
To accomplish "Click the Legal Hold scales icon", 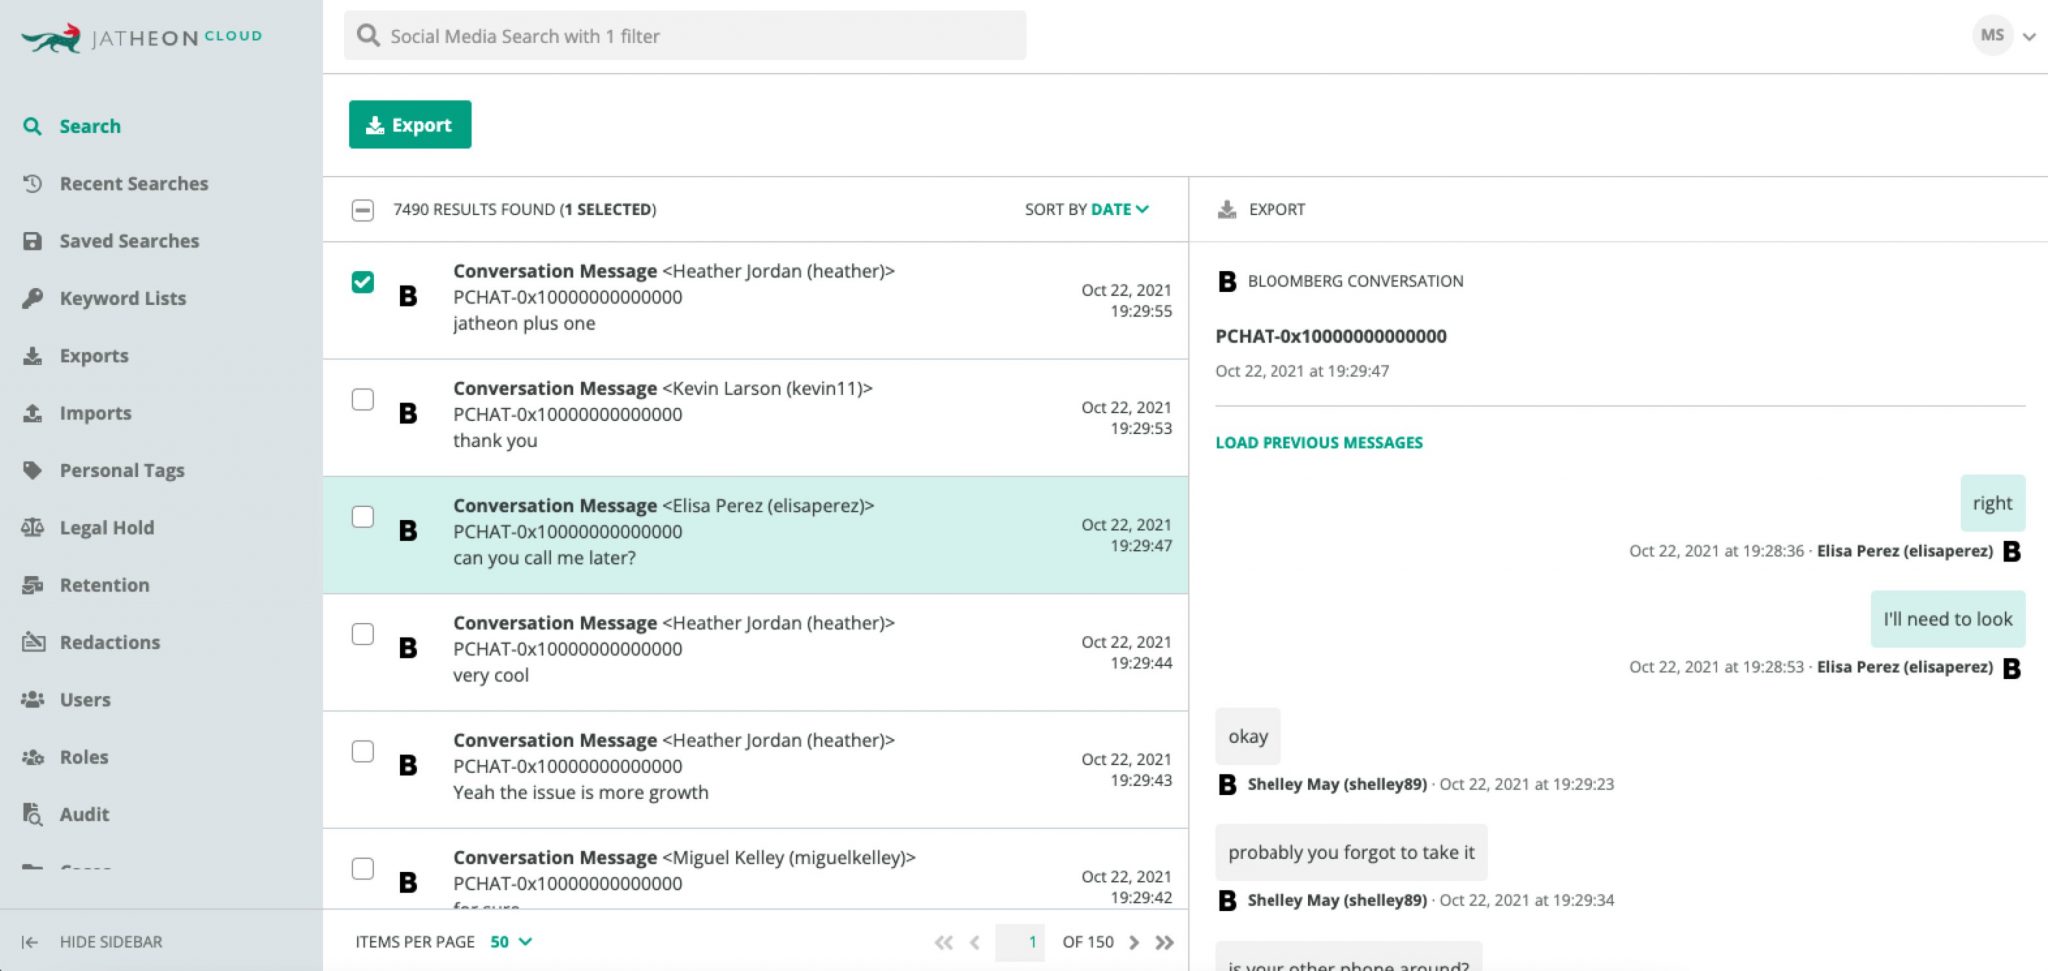I will 32,527.
